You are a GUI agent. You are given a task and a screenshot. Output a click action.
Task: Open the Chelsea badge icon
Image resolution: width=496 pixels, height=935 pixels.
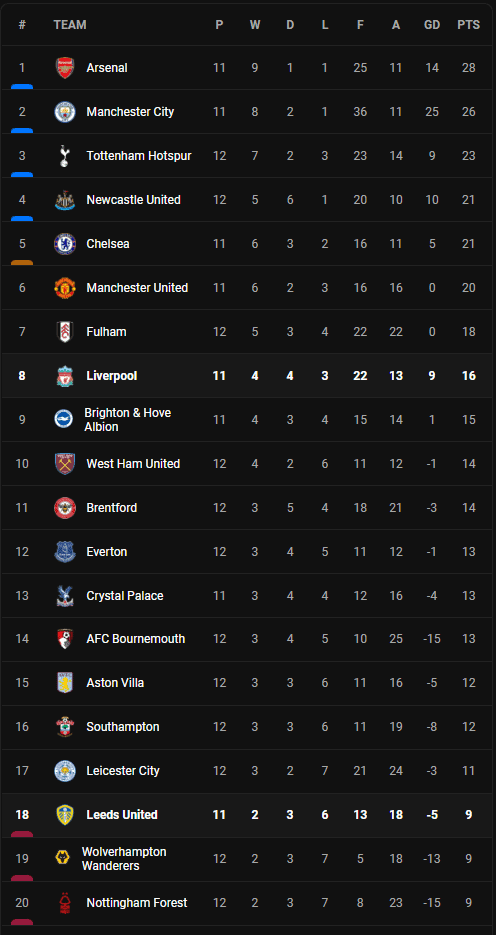(65, 244)
